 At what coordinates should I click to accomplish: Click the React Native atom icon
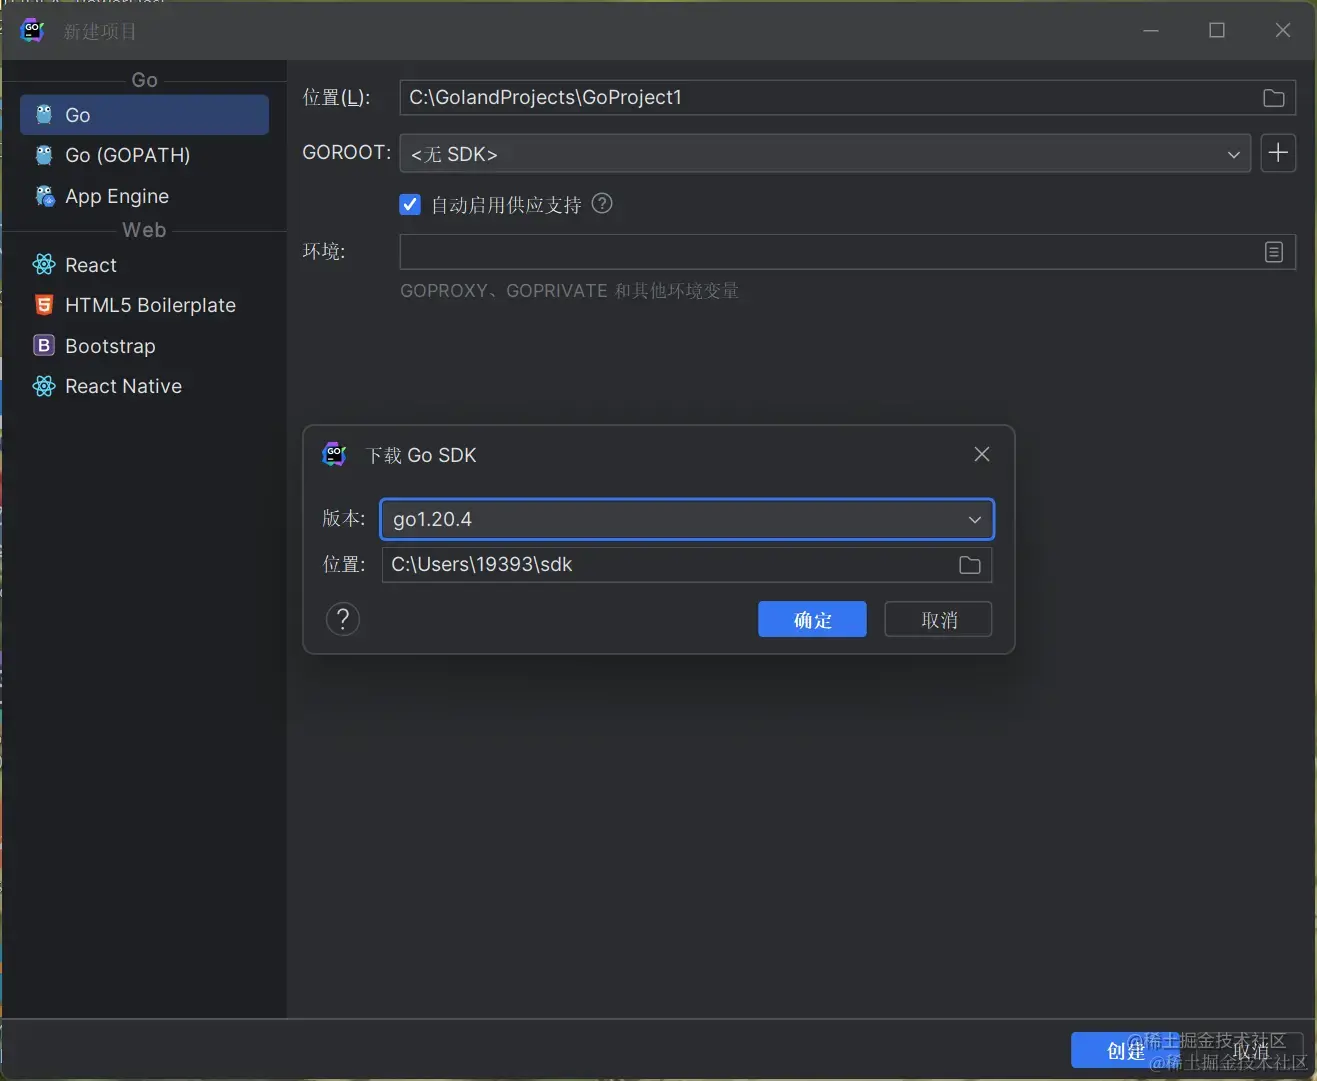point(44,386)
